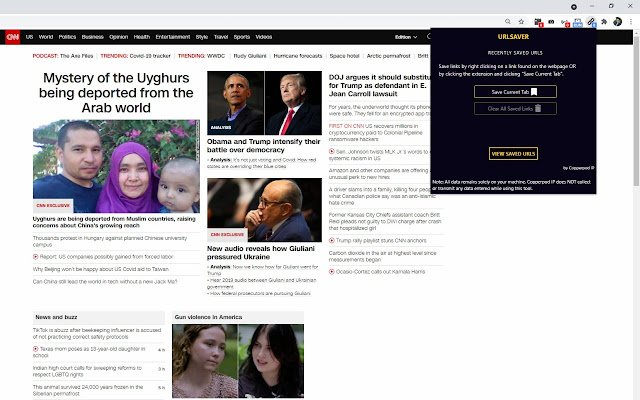This screenshot has width=640, height=400.
Task: Open How federal prosecutors pursuing Giuliani link
Action: [260, 293]
